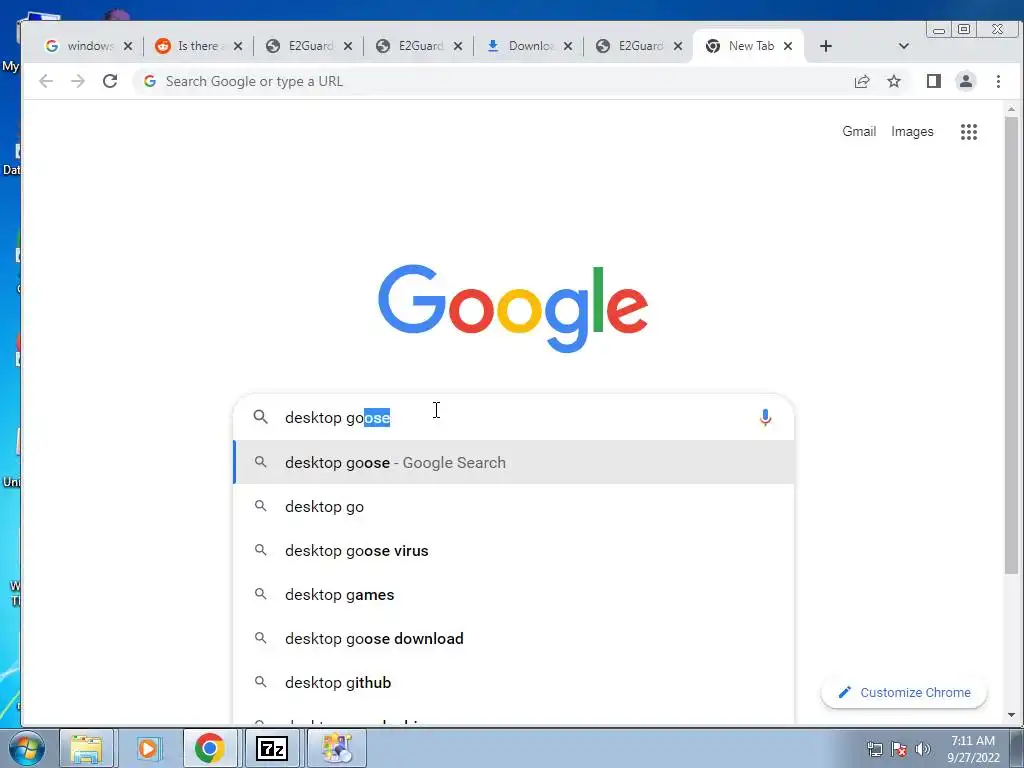The width and height of the screenshot is (1024, 768).
Task: Pick 'desktop goose download' suggestion
Action: click(514, 638)
